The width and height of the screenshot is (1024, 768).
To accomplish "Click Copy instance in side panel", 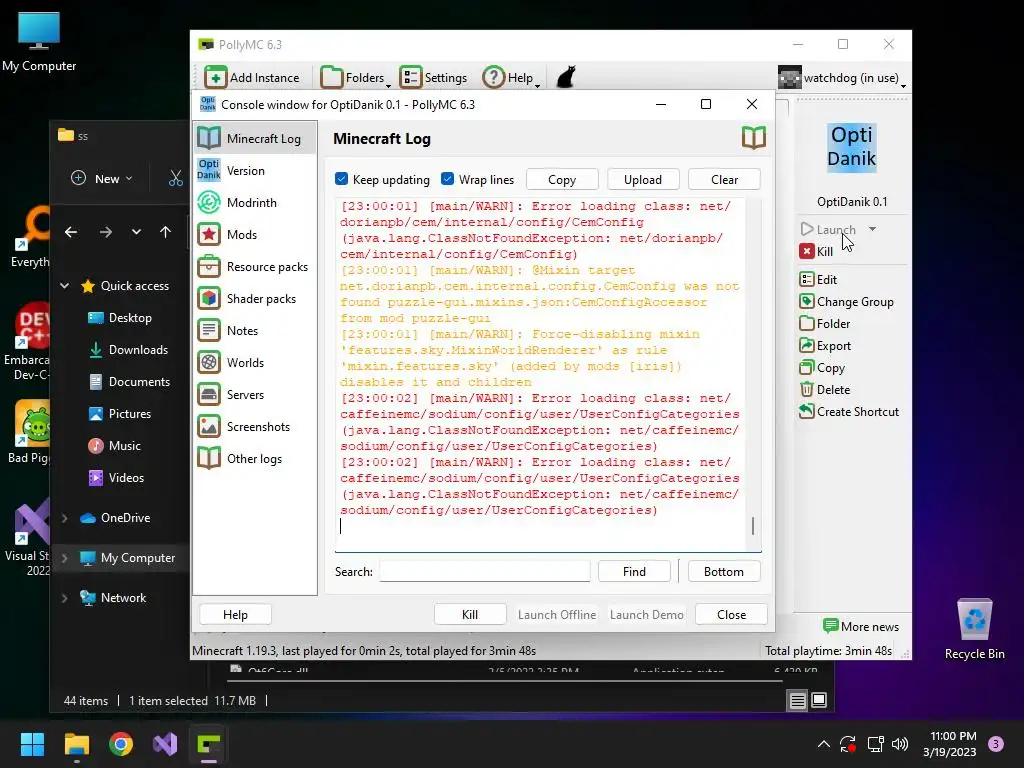I will pyautogui.click(x=822, y=368).
